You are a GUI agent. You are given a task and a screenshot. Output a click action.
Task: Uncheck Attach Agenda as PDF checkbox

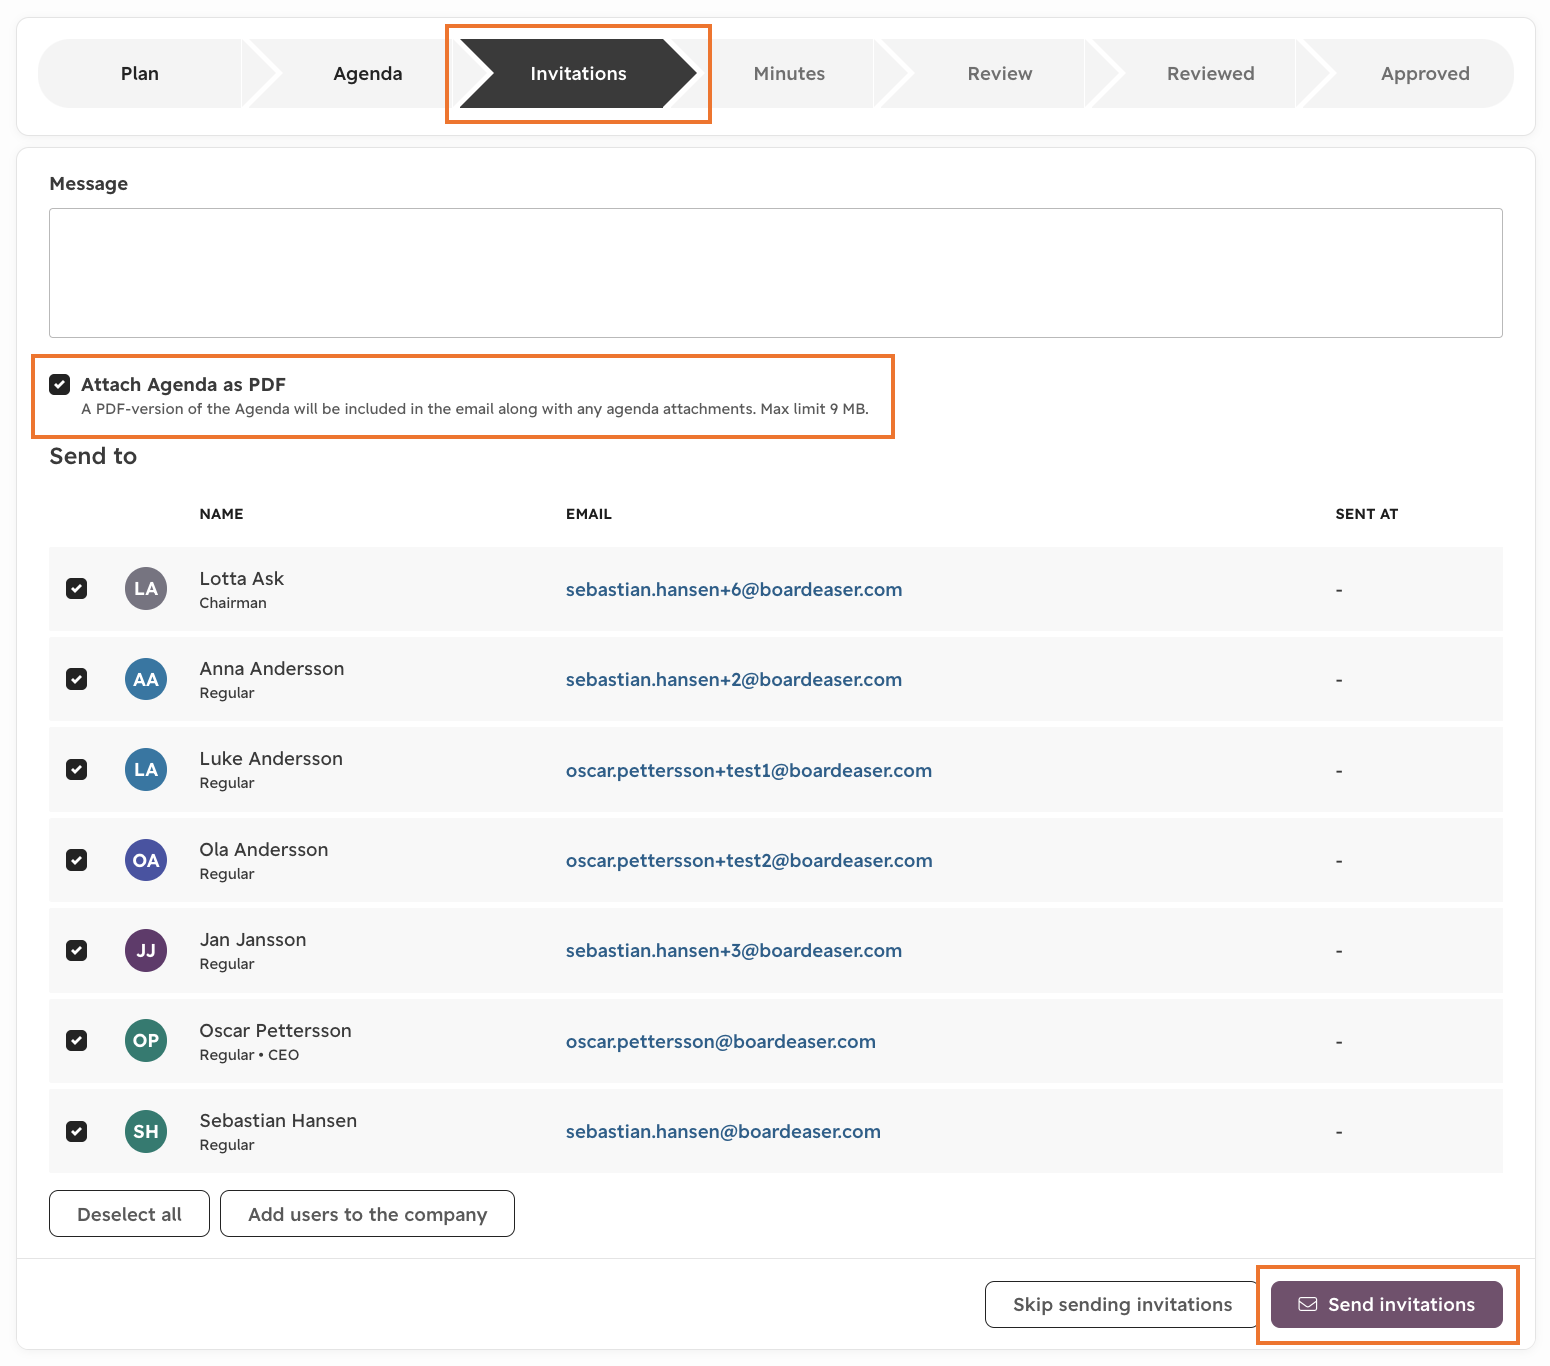coord(60,384)
